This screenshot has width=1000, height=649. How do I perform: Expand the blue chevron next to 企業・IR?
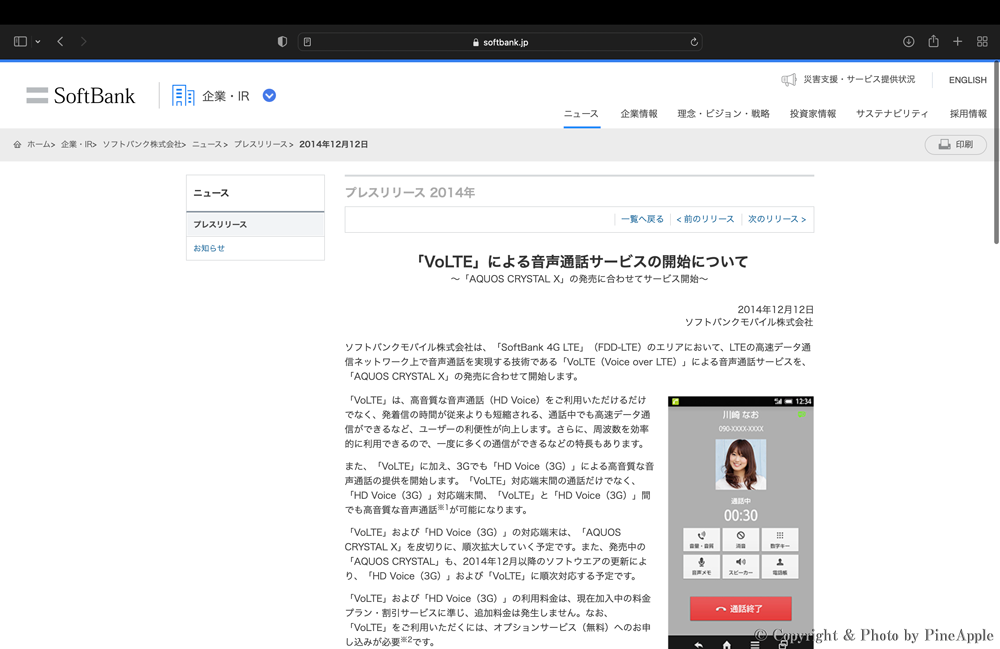pos(268,95)
